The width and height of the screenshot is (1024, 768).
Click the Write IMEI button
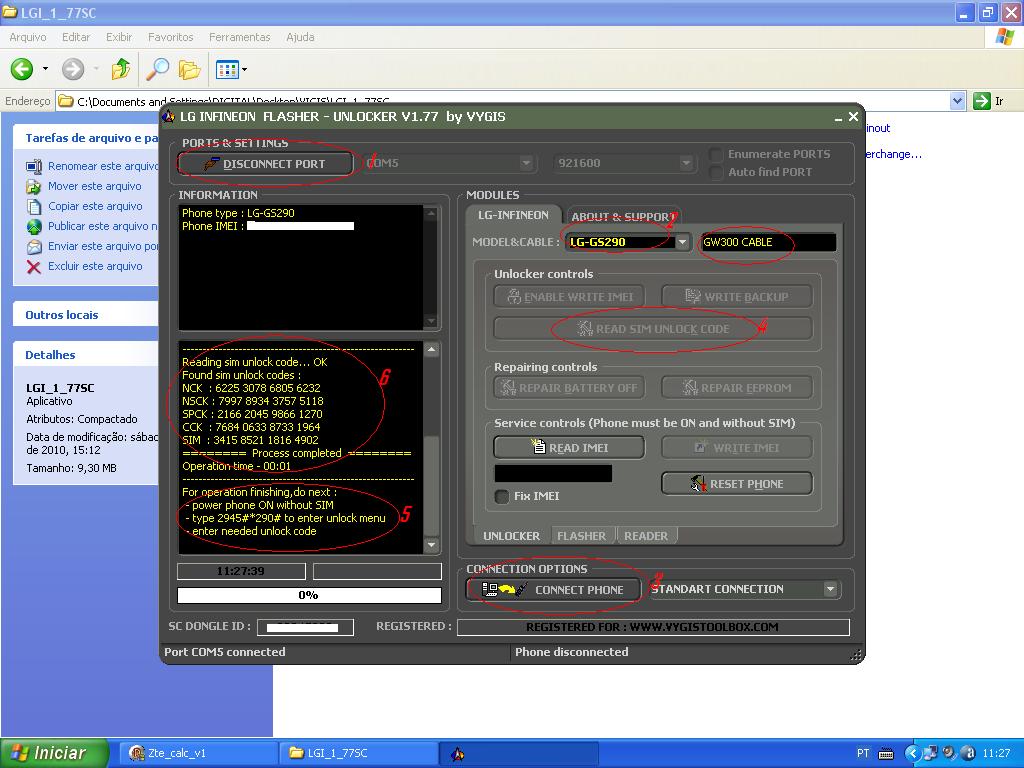coord(737,447)
